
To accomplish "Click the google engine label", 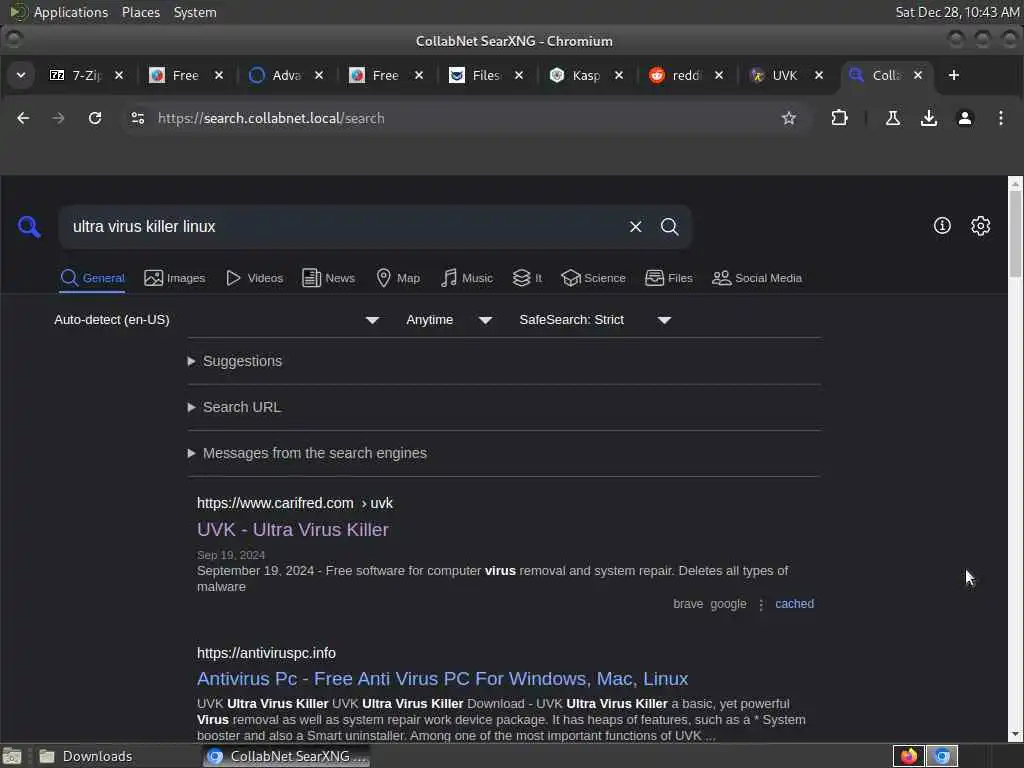I will (728, 604).
